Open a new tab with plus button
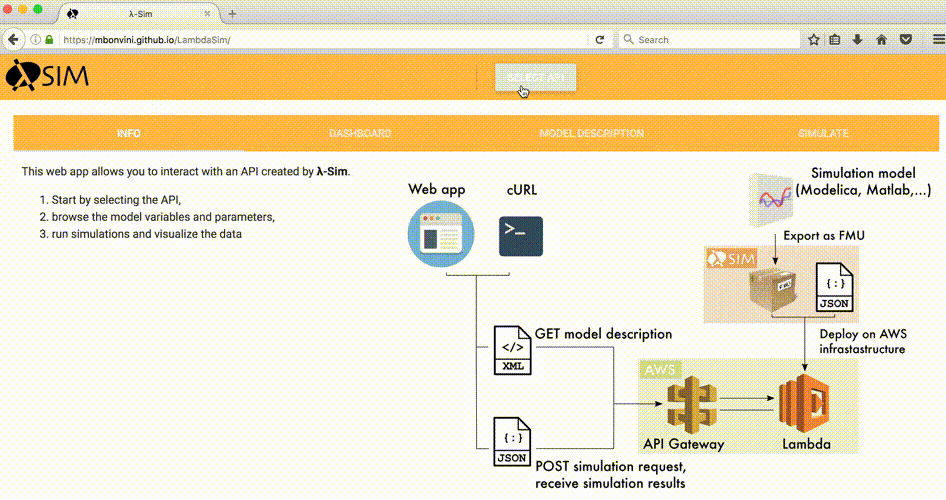The width and height of the screenshot is (946, 500). click(x=232, y=13)
